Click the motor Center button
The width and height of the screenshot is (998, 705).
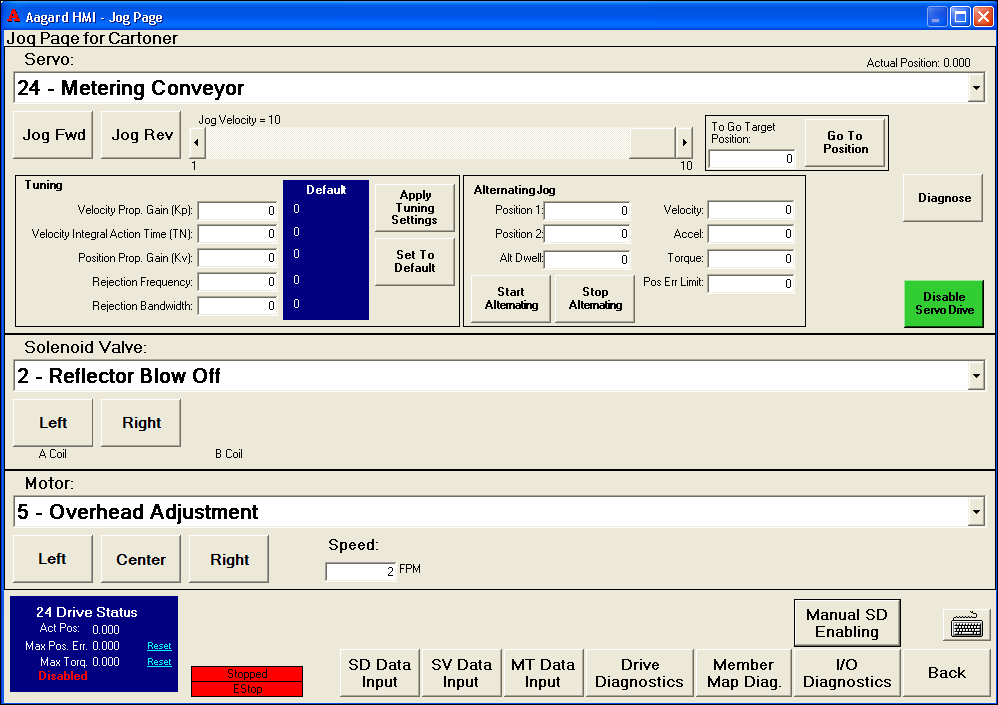coord(141,559)
